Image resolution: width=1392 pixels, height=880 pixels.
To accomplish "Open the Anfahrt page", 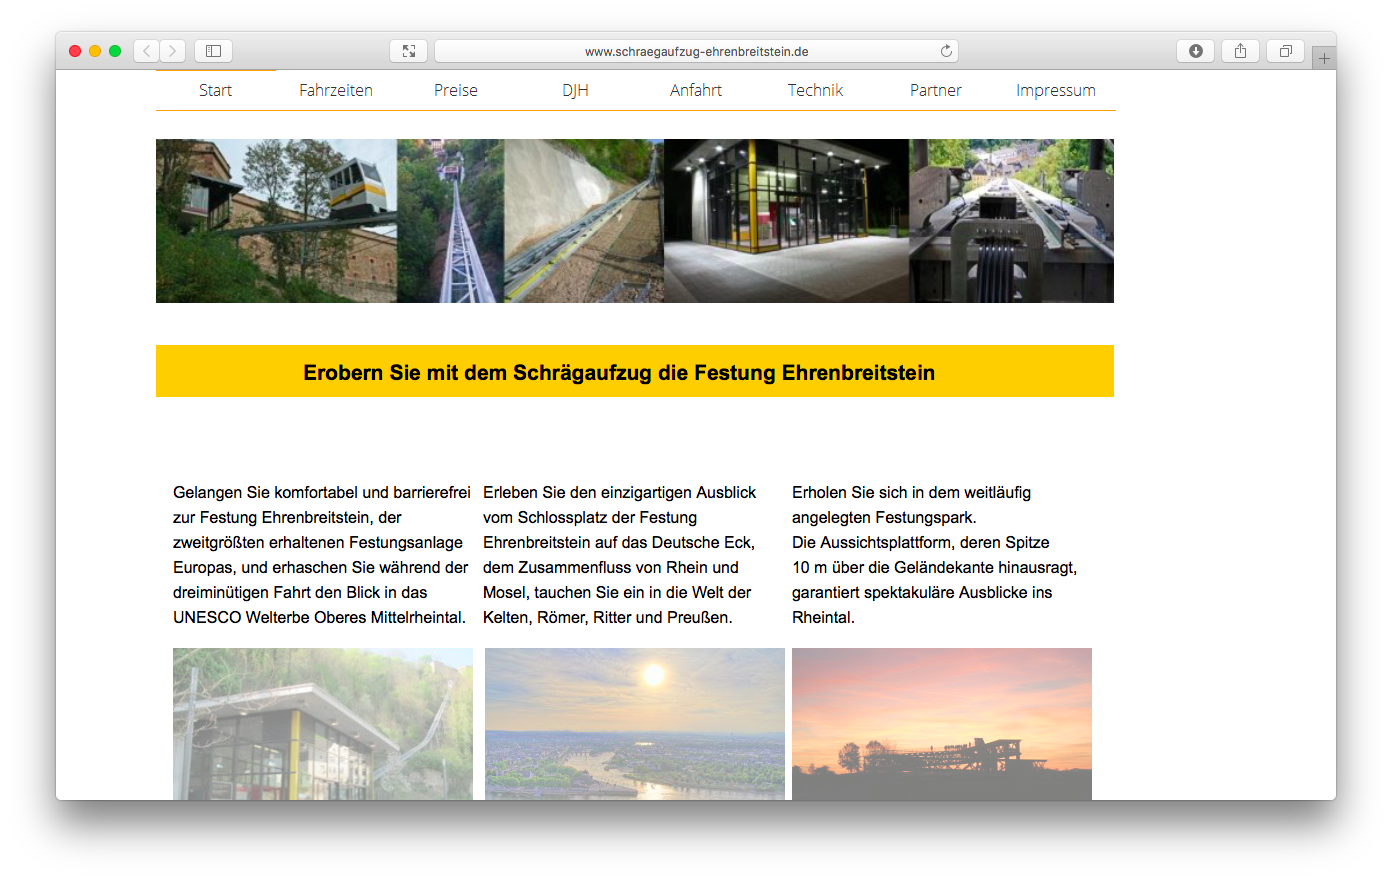I will pos(696,90).
